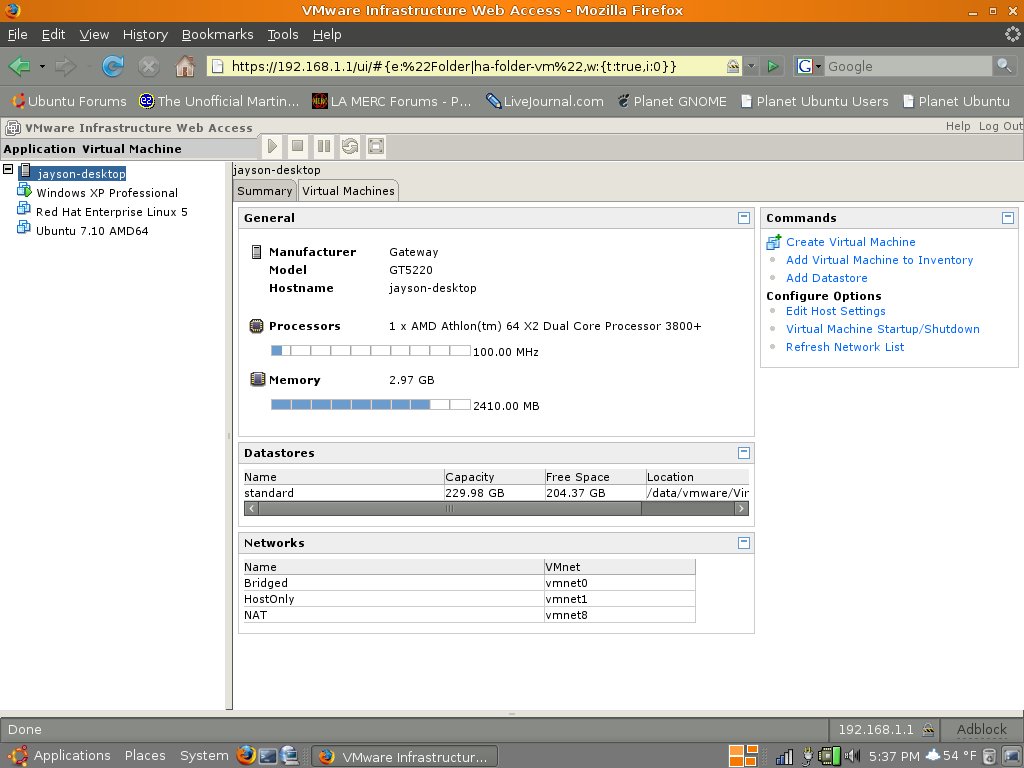Click the Create Virtual Machine link
Viewport: 1024px width, 768px height.
(x=850, y=242)
